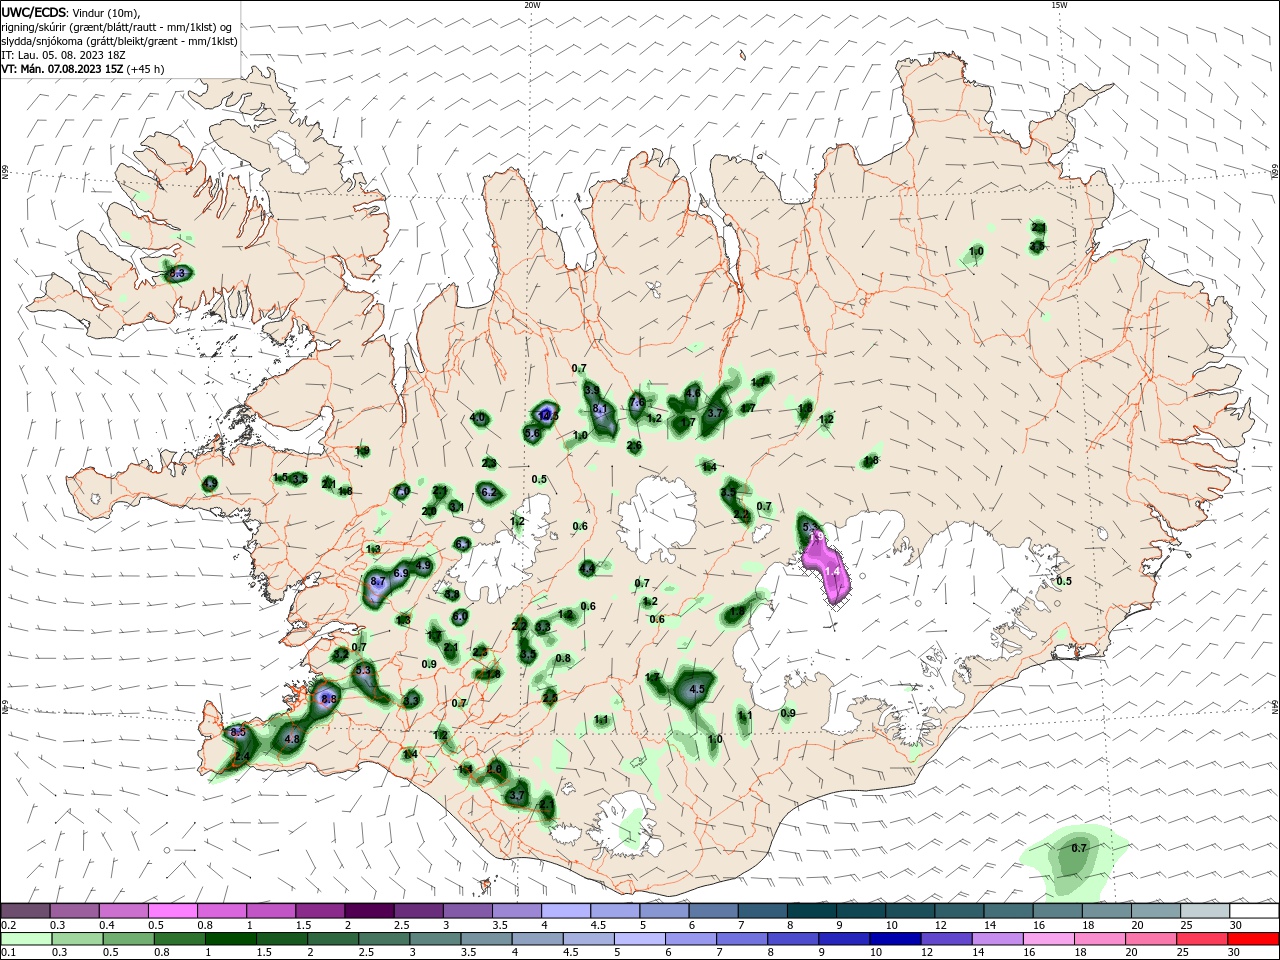This screenshot has width=1280, height=960.
Task: Click the 8.5 value on Reykjanes peninsula
Action: point(238,733)
